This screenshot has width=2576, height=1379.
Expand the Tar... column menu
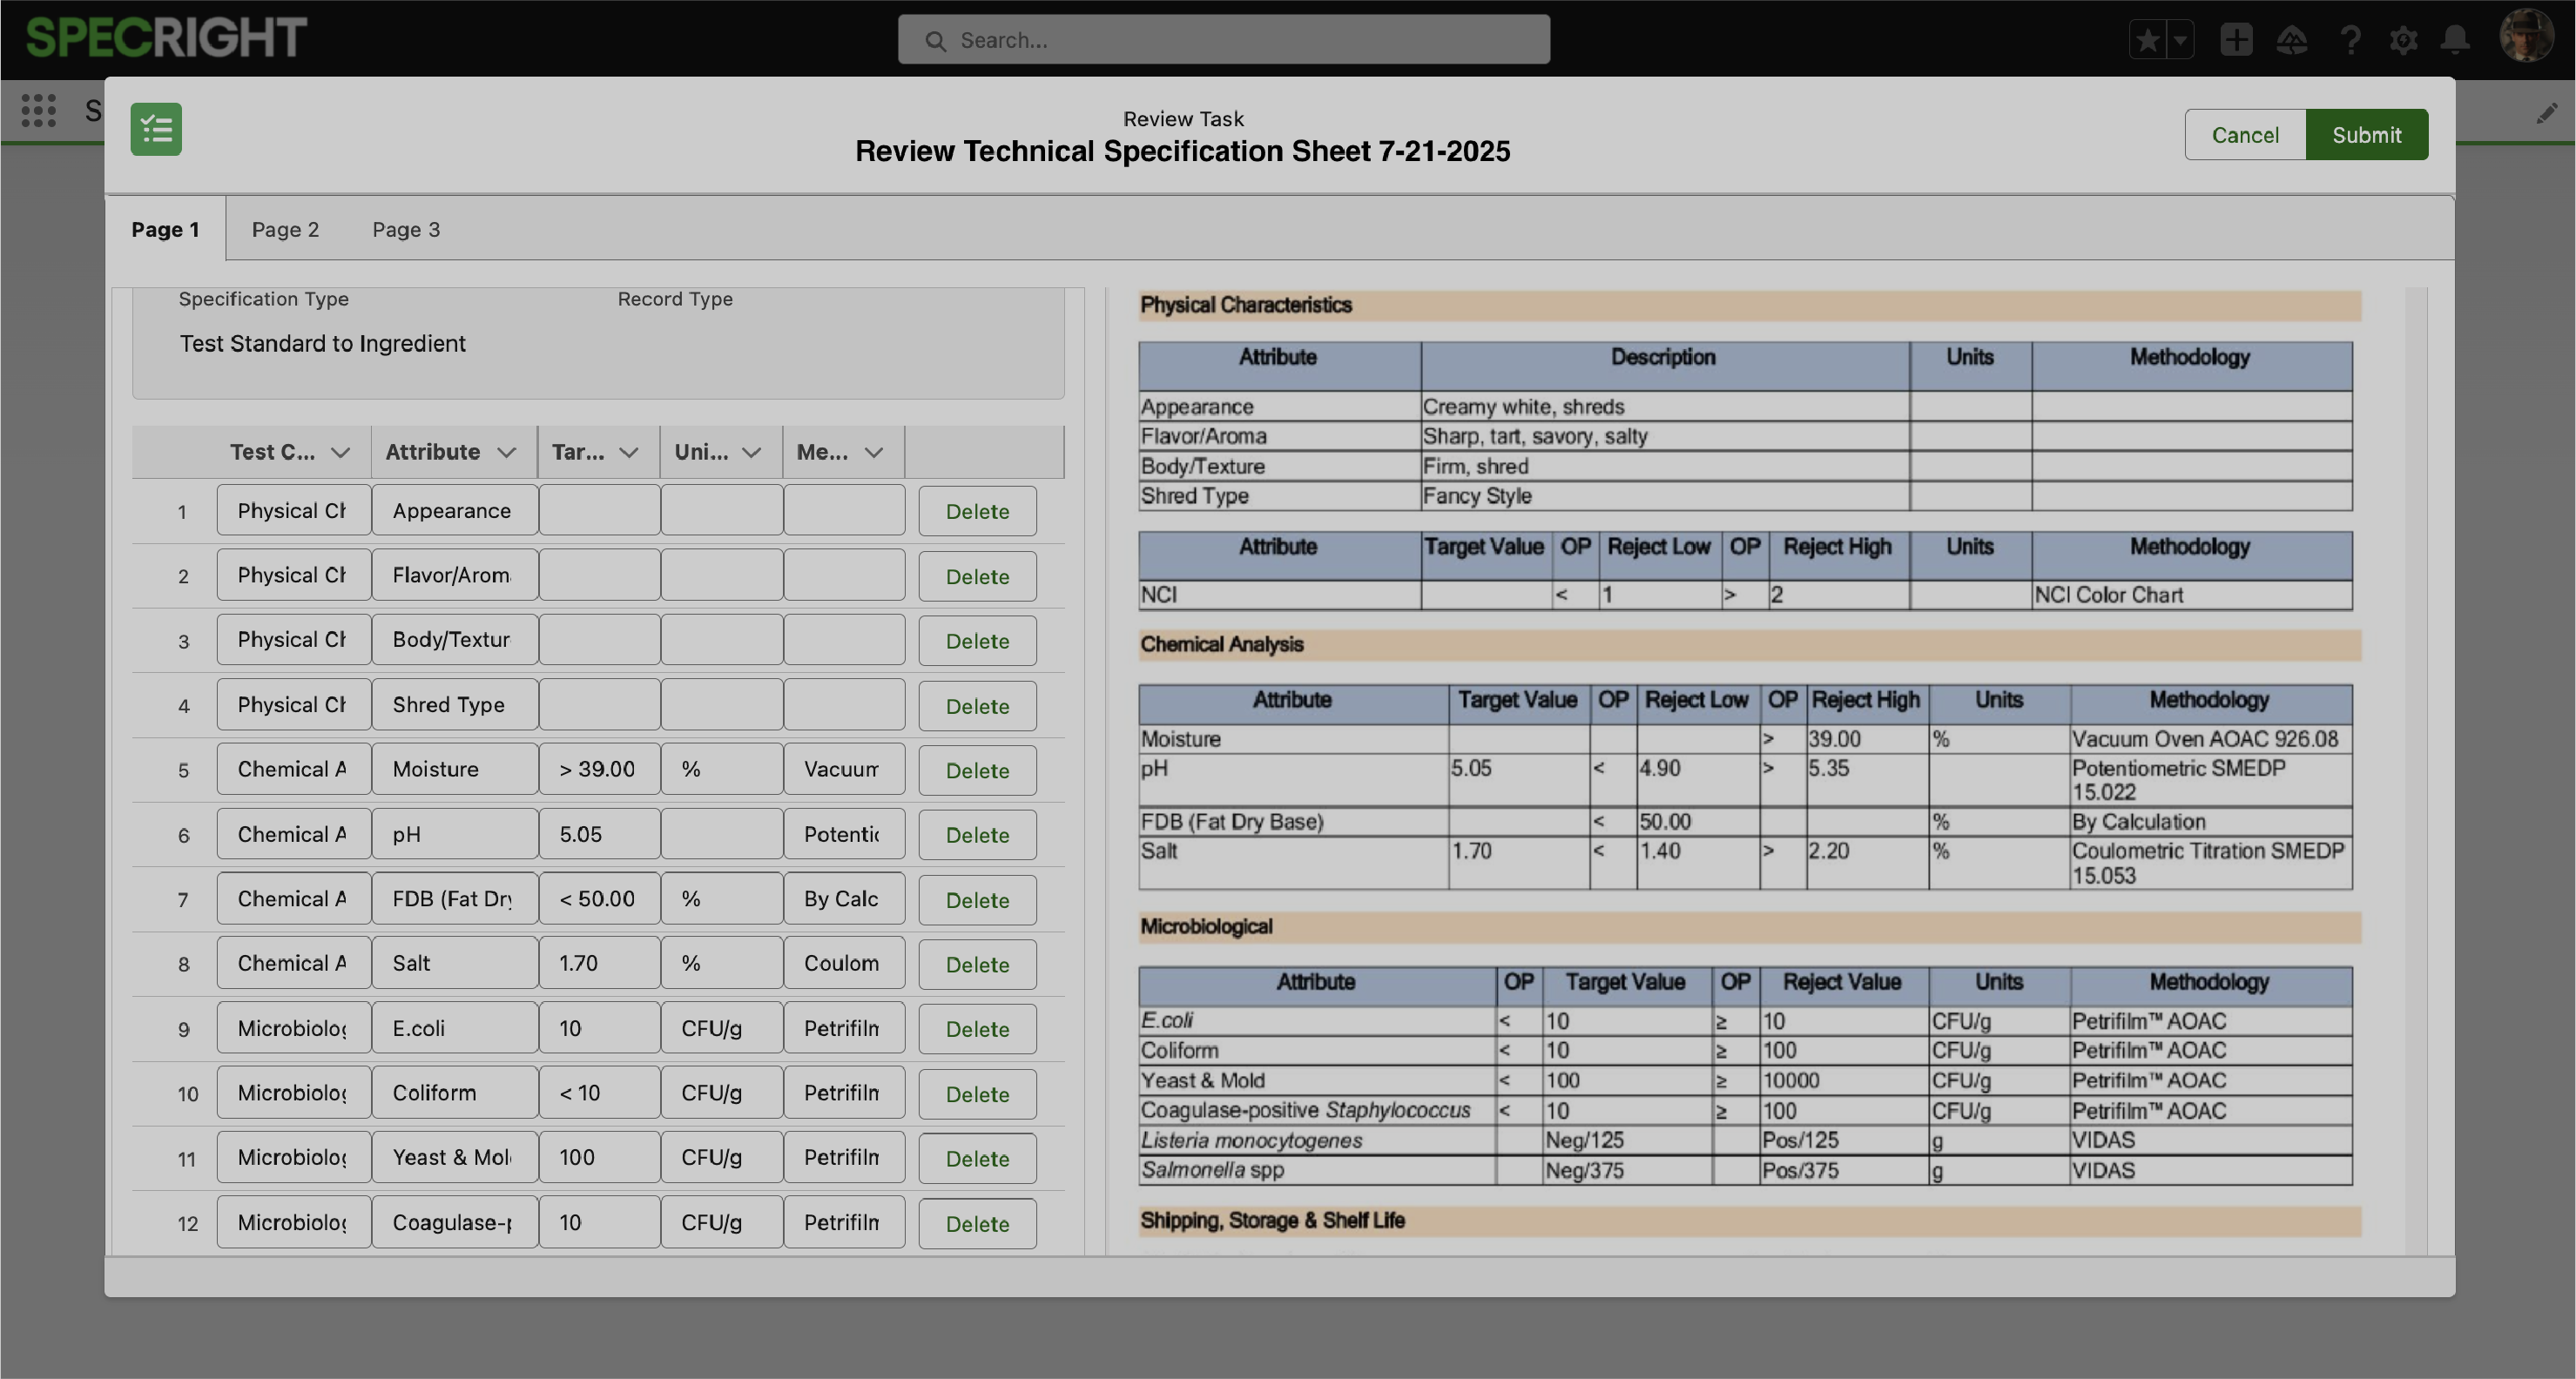click(629, 452)
